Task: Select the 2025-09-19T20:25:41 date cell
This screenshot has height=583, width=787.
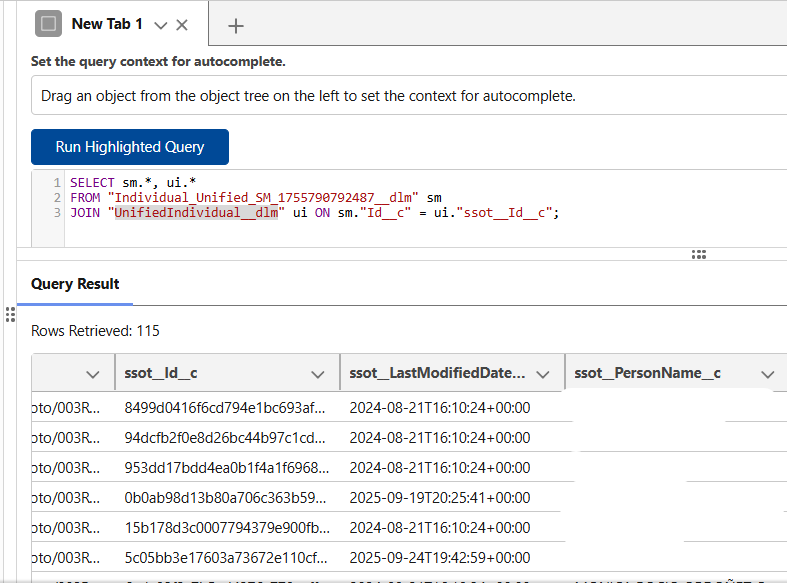Action: tap(439, 498)
